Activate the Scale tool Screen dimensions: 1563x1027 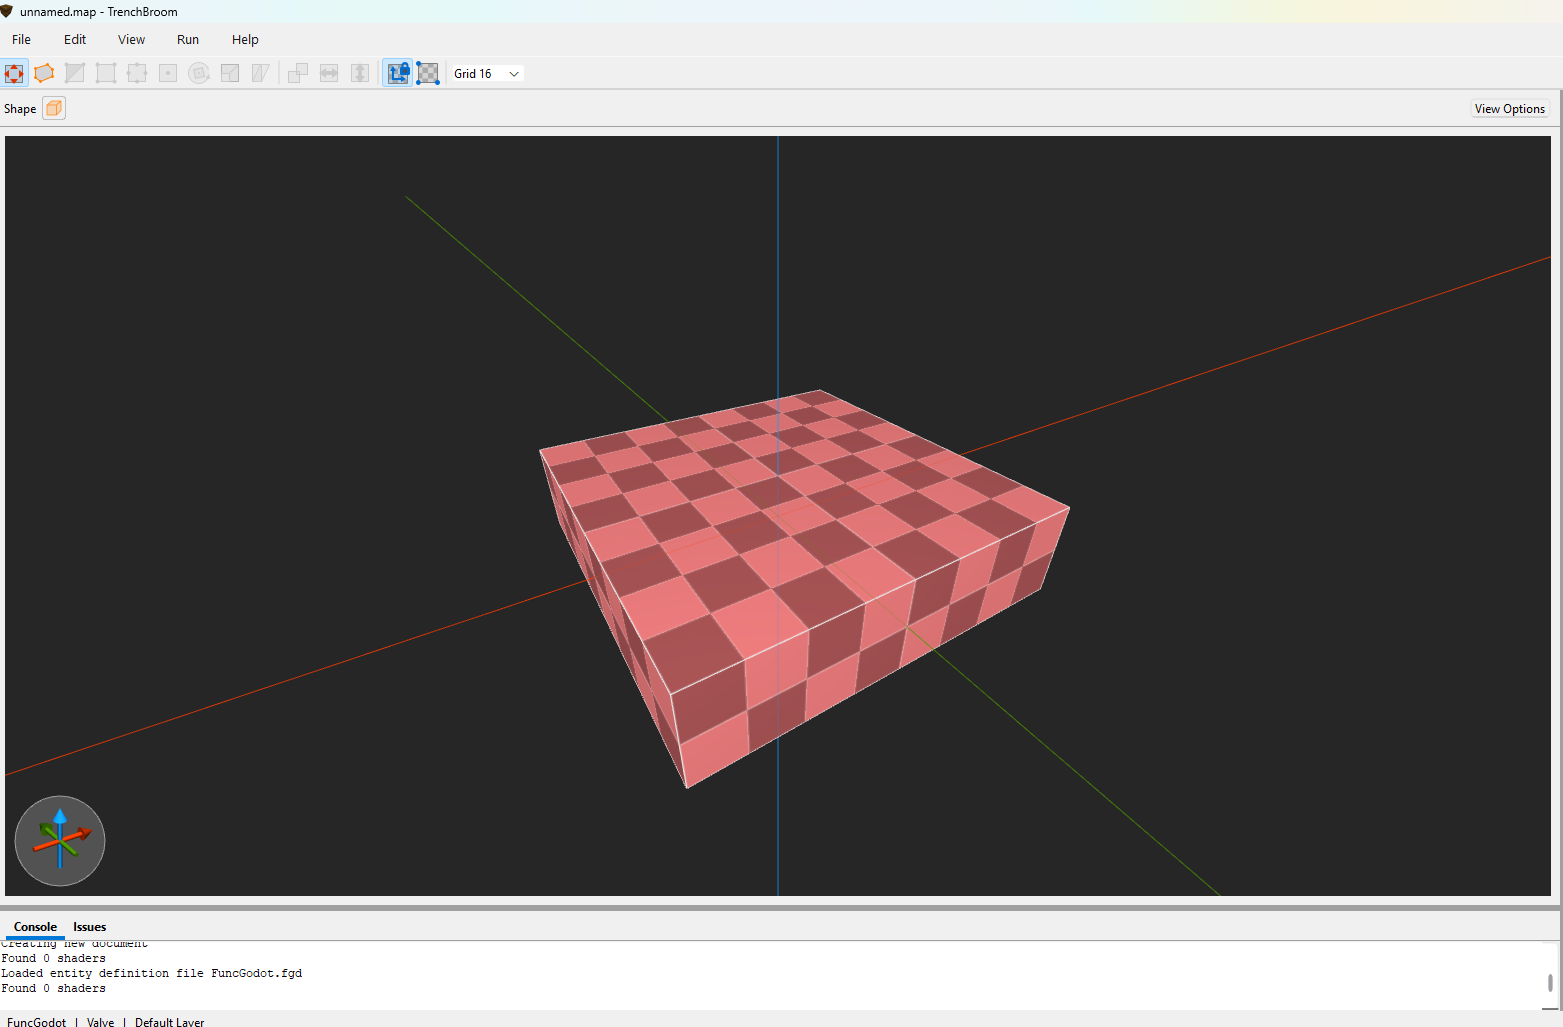pyautogui.click(x=230, y=73)
